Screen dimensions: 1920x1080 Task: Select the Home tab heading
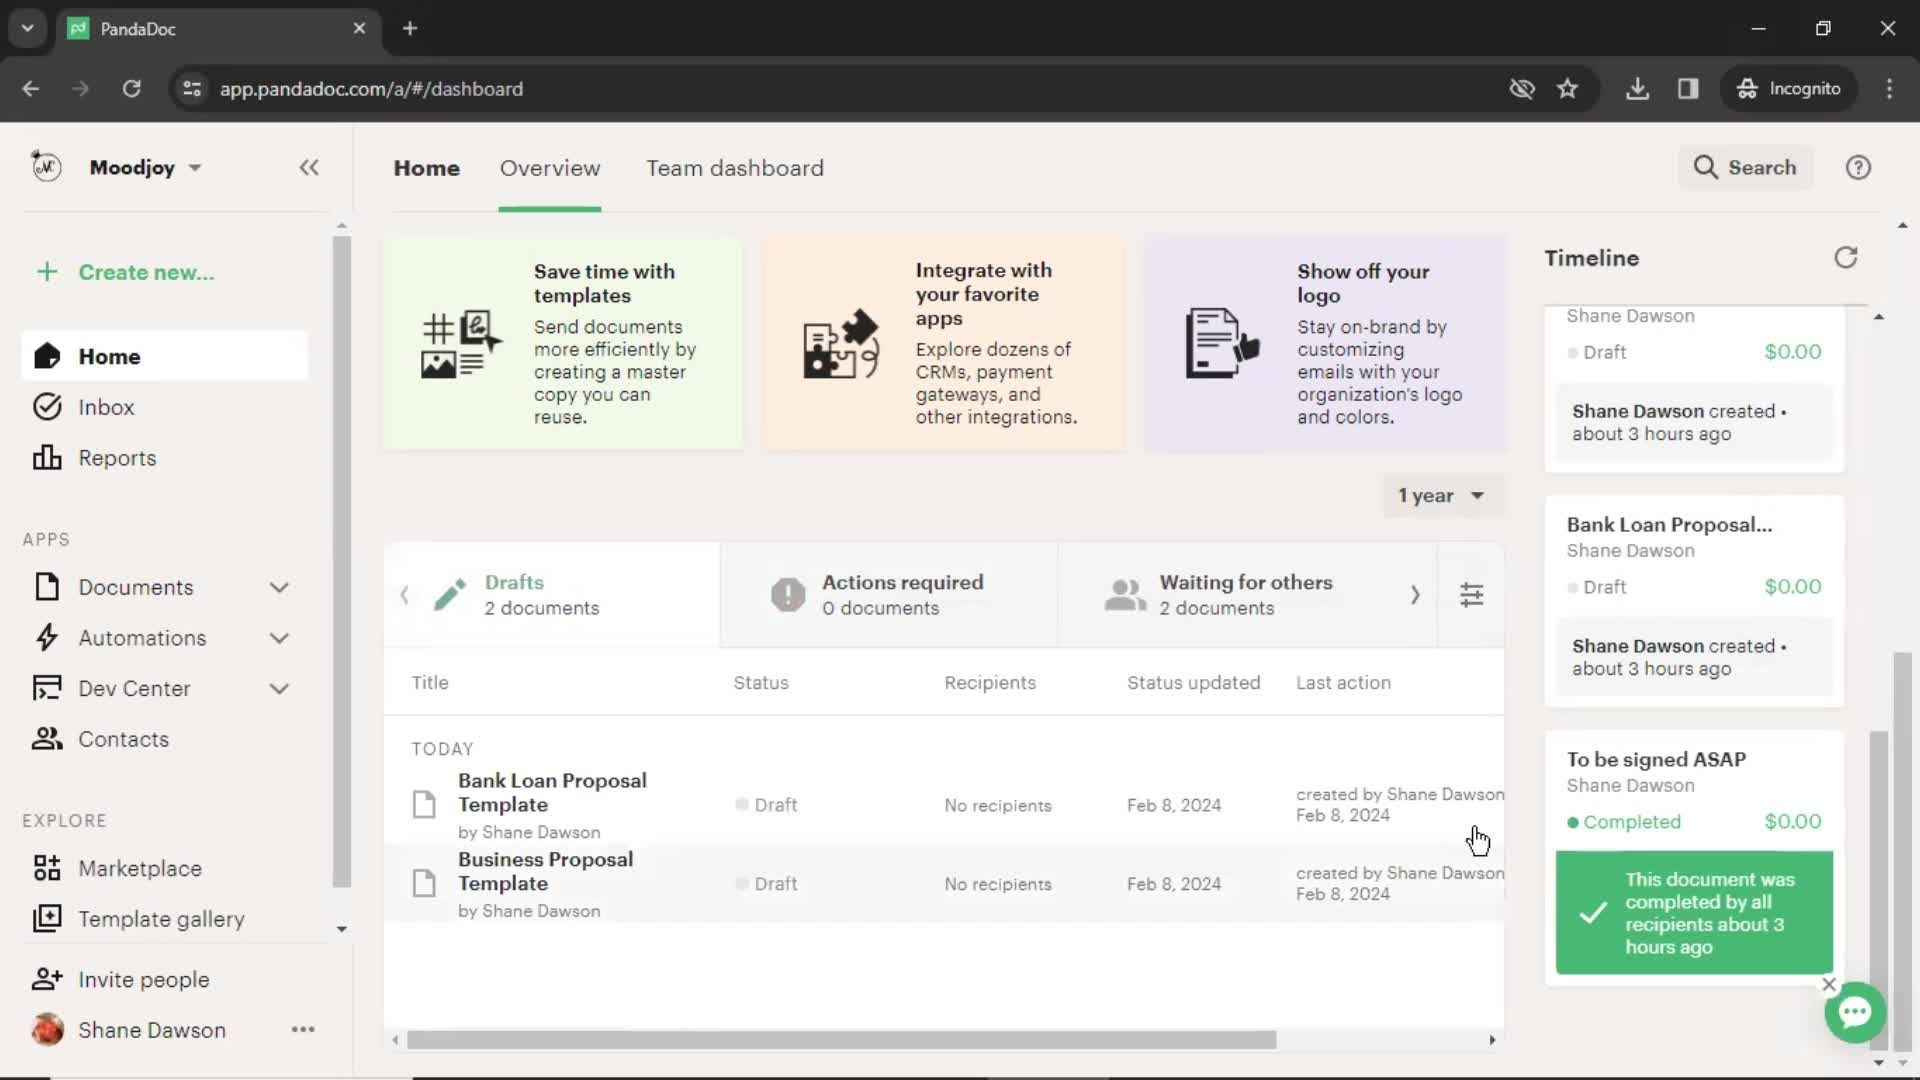(426, 168)
